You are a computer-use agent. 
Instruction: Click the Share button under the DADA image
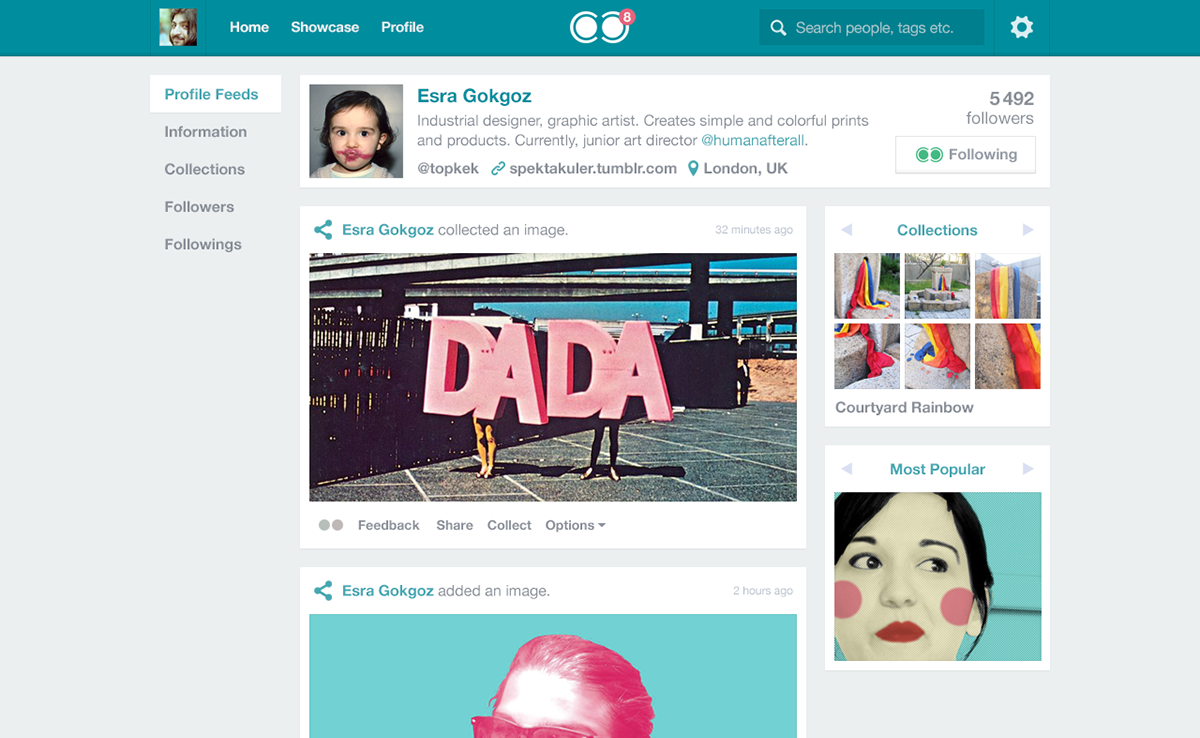point(454,525)
